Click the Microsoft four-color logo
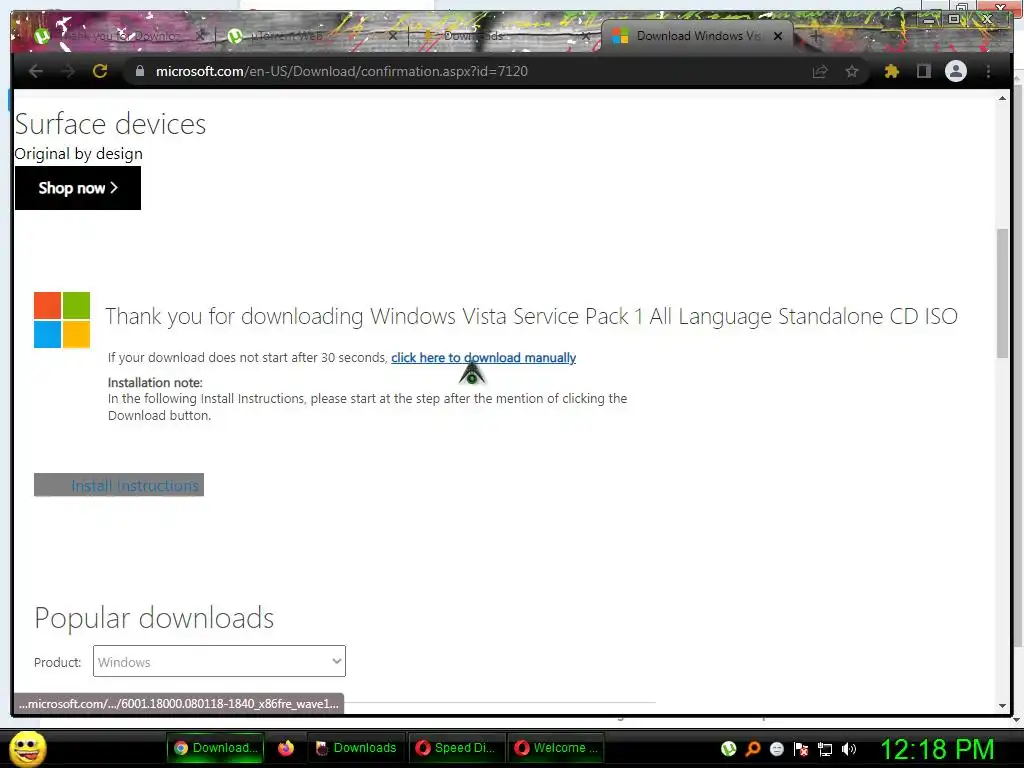The height and width of the screenshot is (768, 1024). [62, 320]
